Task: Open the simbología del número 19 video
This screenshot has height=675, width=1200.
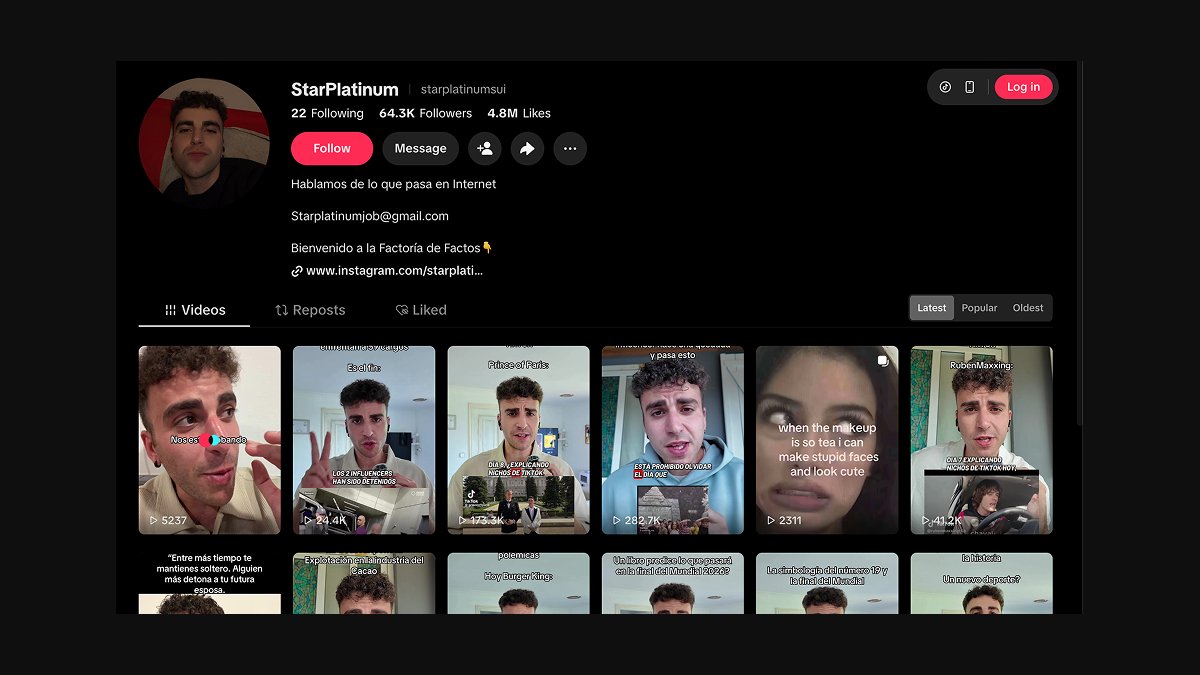Action: coord(827,583)
